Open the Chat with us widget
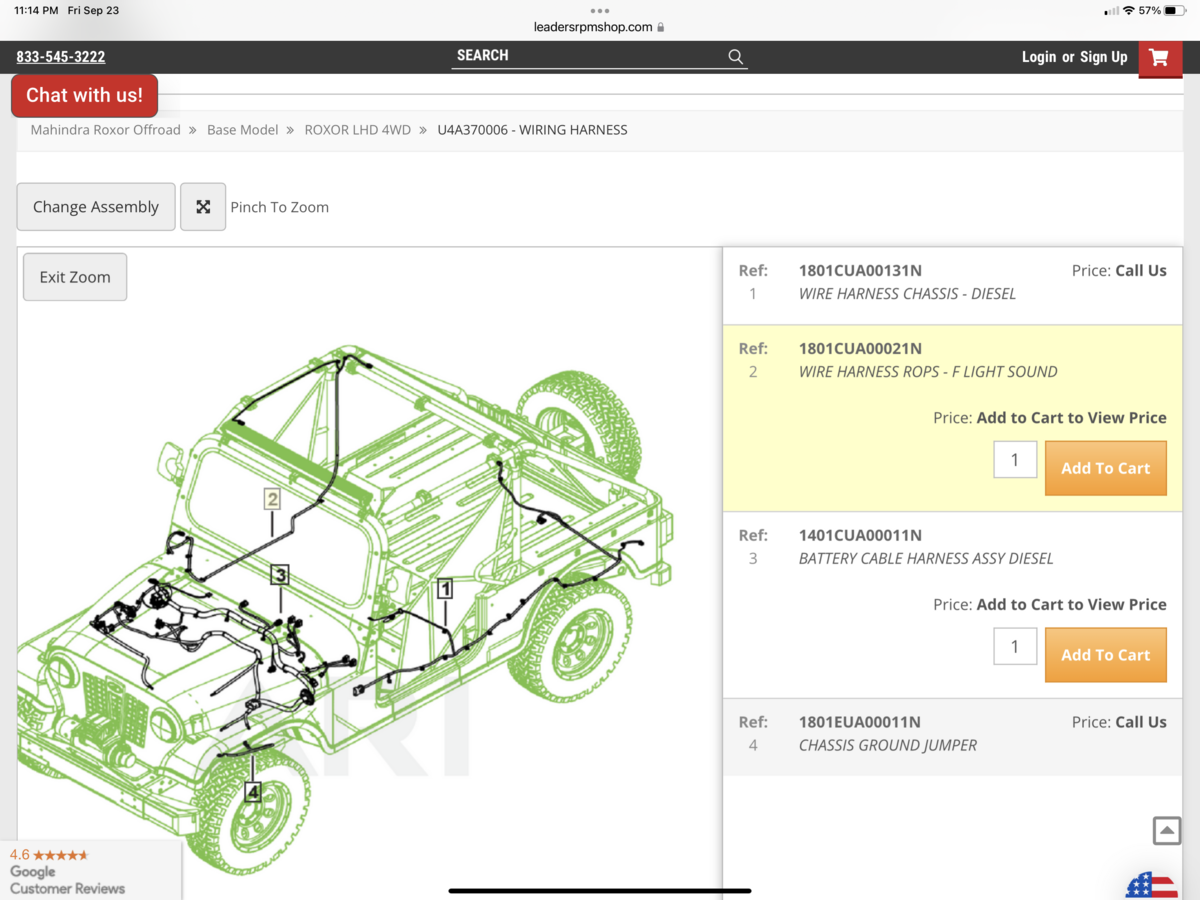Image resolution: width=1200 pixels, height=900 pixels. [x=84, y=95]
